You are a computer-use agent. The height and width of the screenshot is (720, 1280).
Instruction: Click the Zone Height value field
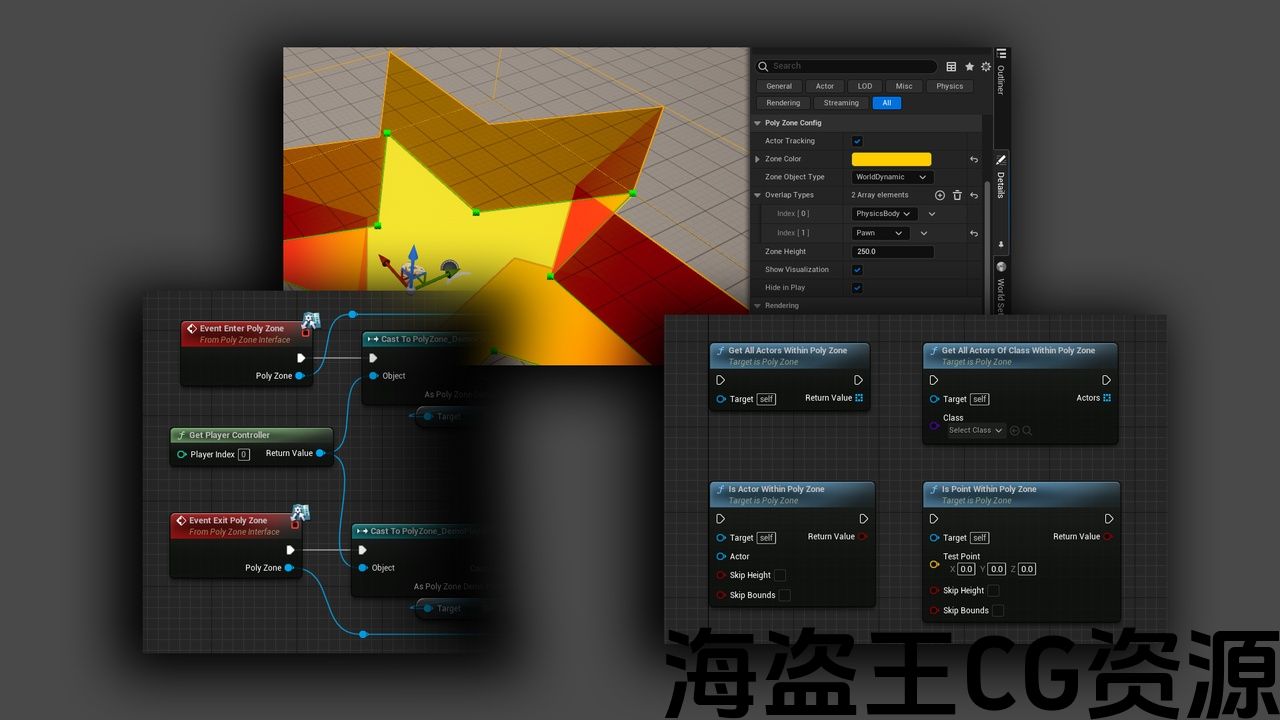[892, 252]
